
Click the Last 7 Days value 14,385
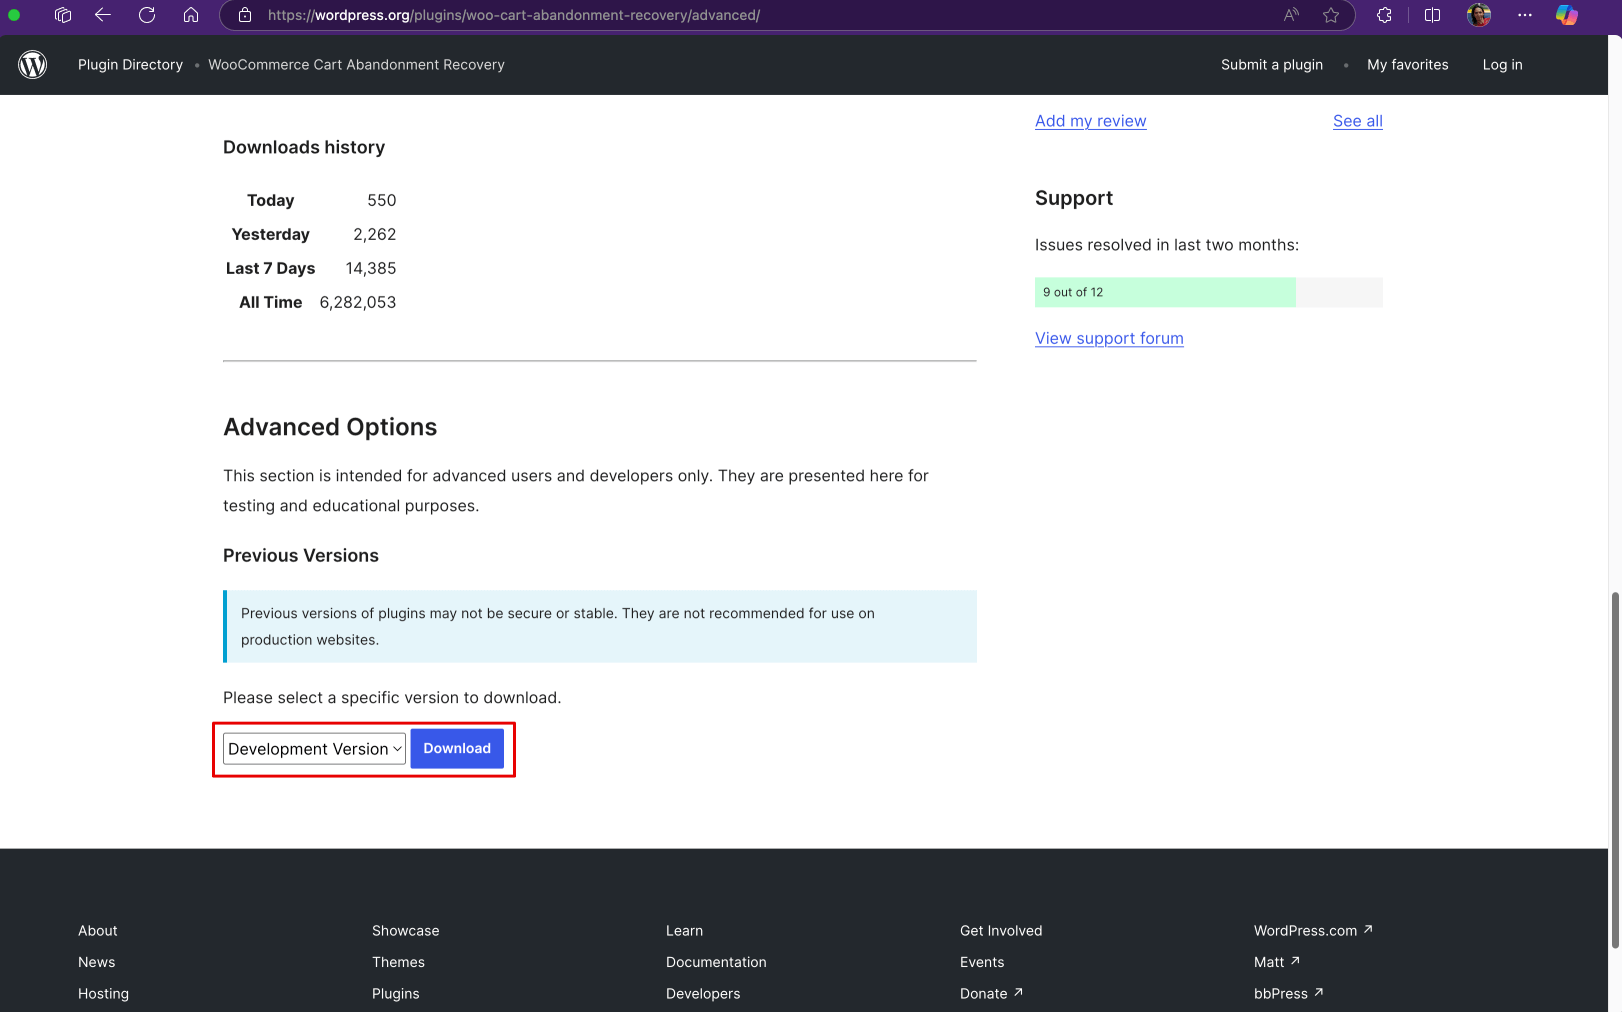[x=371, y=268]
